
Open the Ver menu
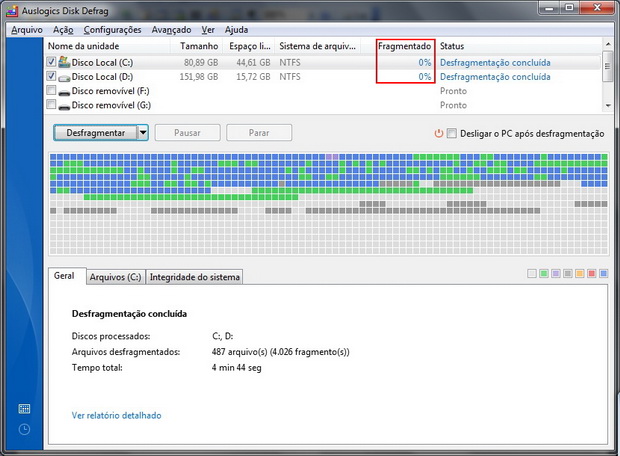coord(208,30)
